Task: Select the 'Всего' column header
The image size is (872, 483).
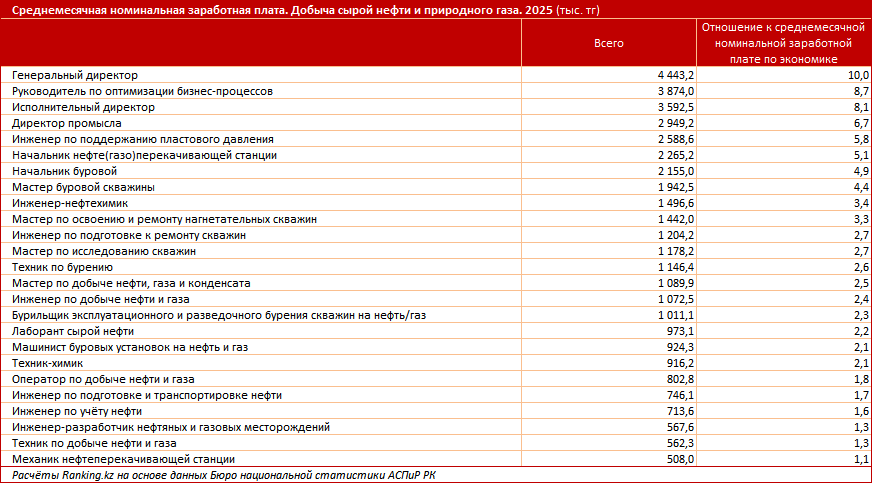Action: tap(608, 43)
